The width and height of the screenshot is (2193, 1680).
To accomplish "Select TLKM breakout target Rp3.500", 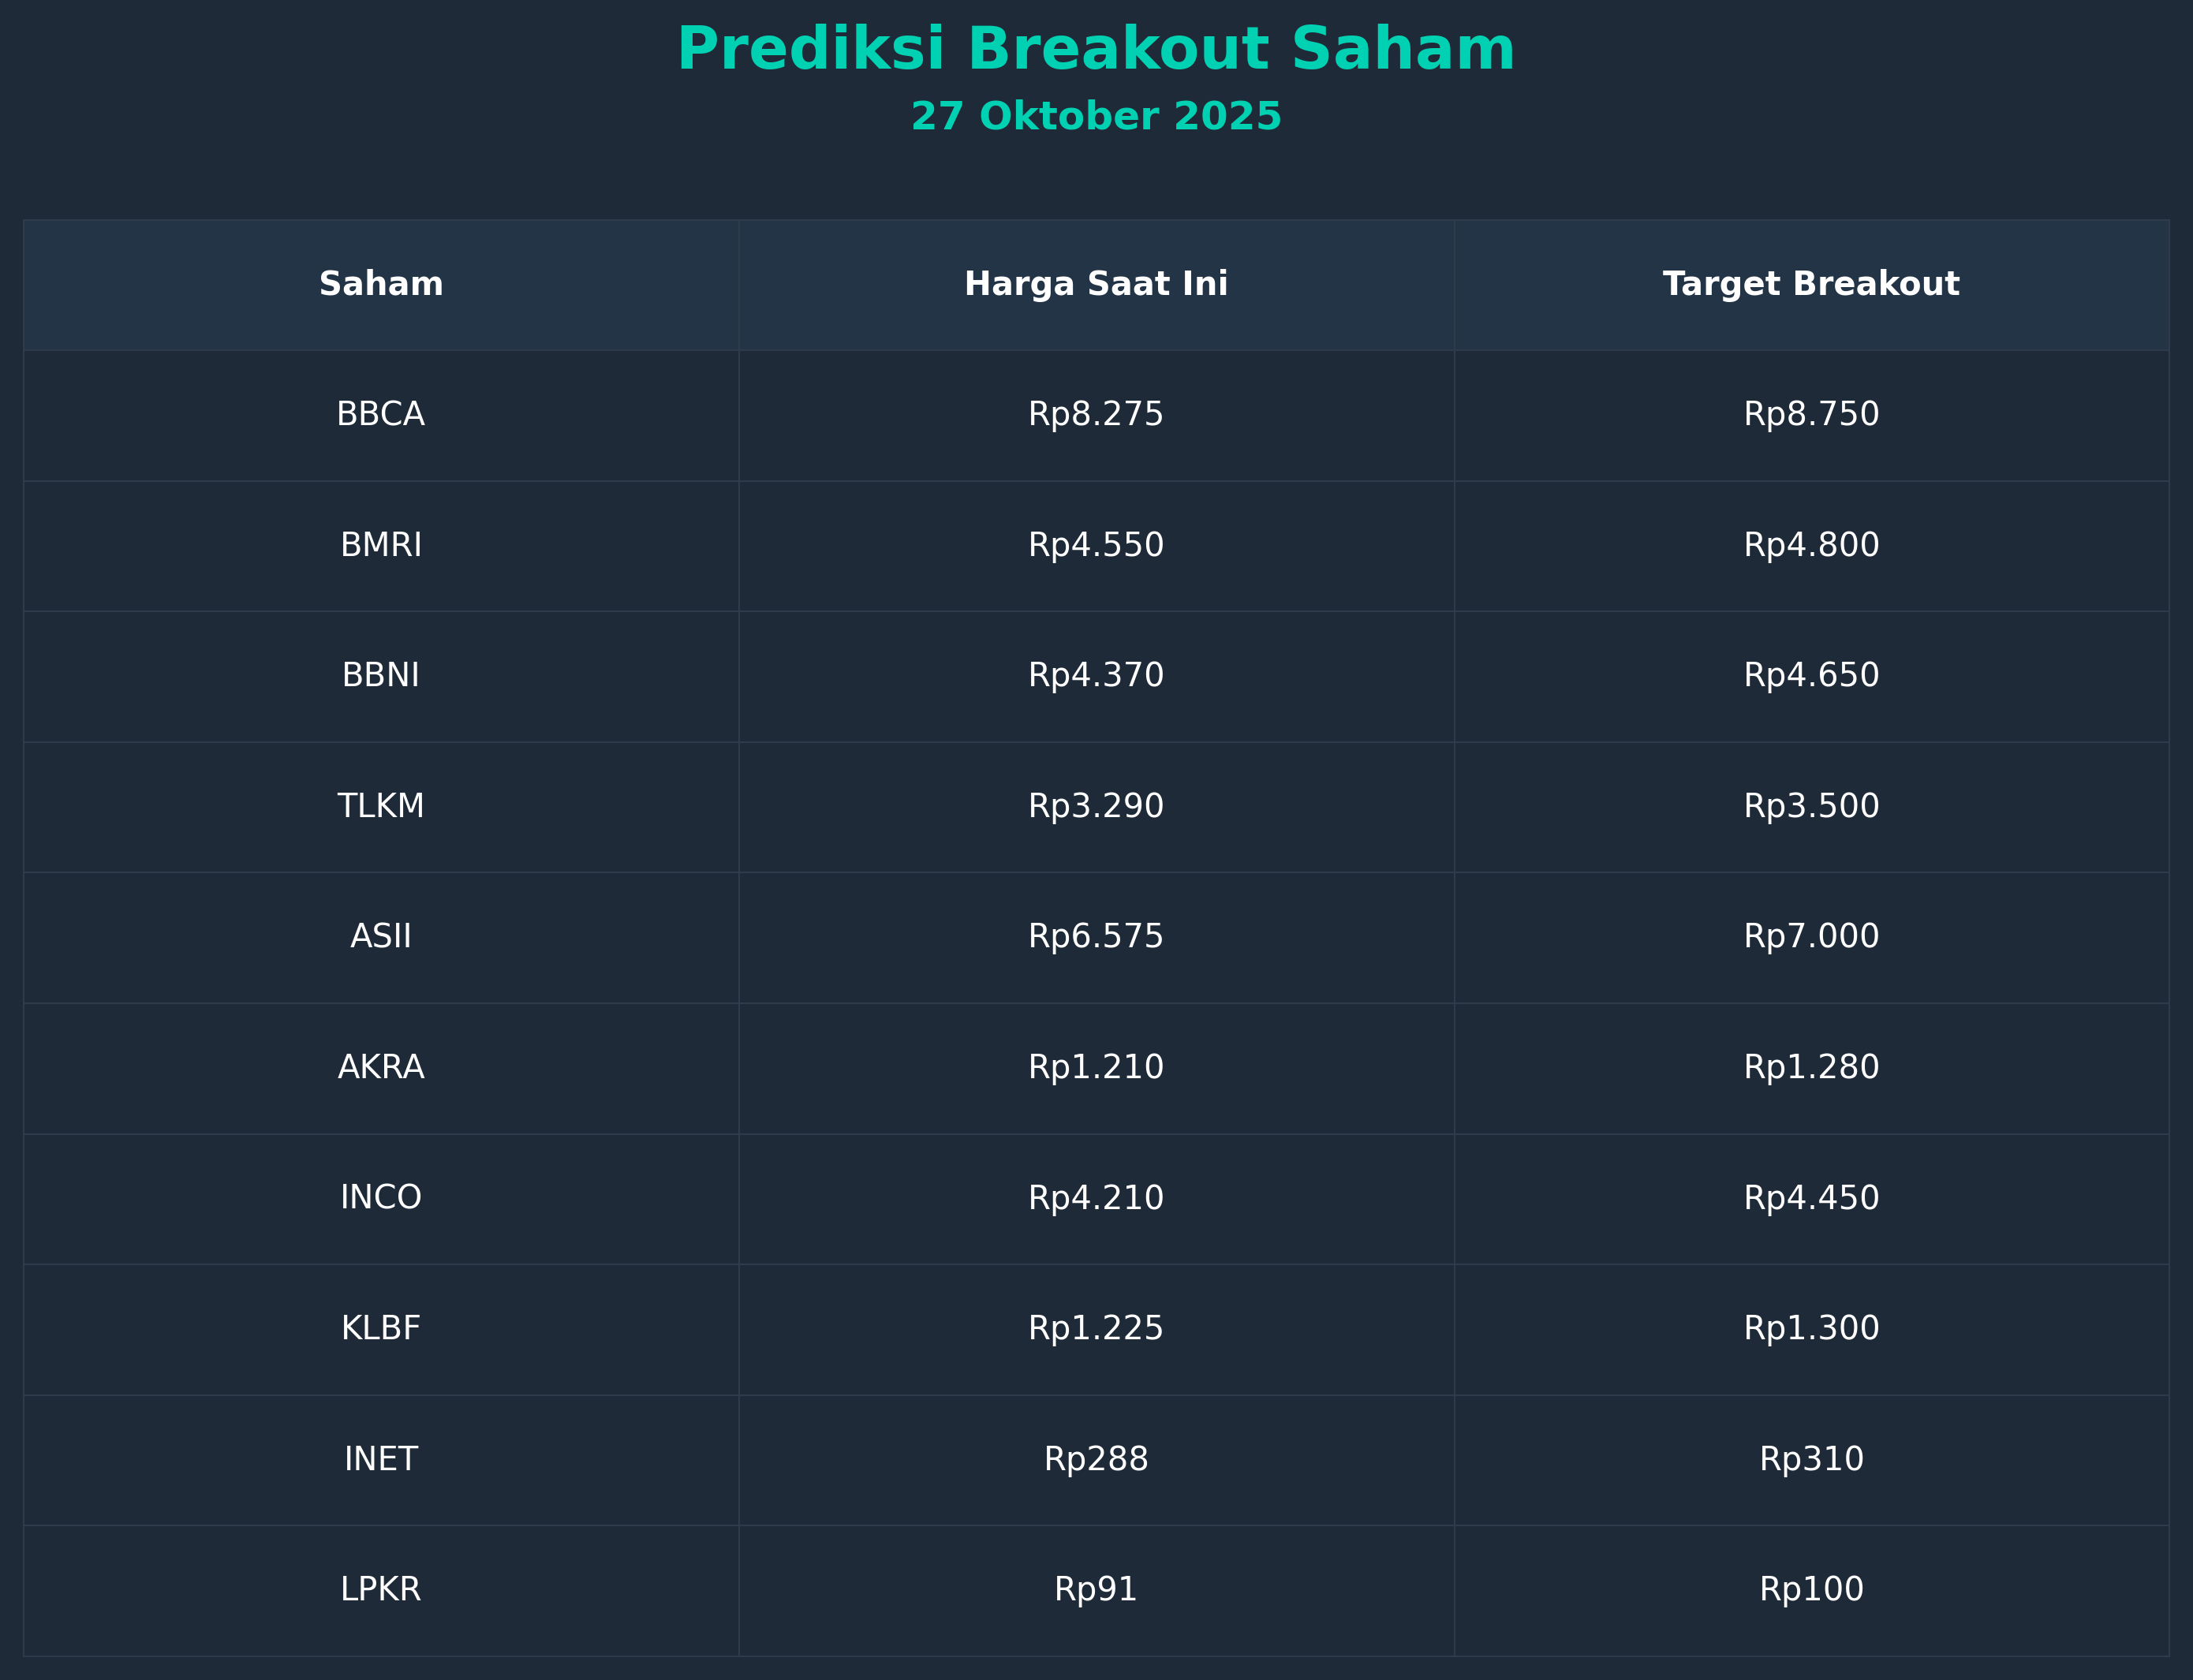I will point(1811,807).
